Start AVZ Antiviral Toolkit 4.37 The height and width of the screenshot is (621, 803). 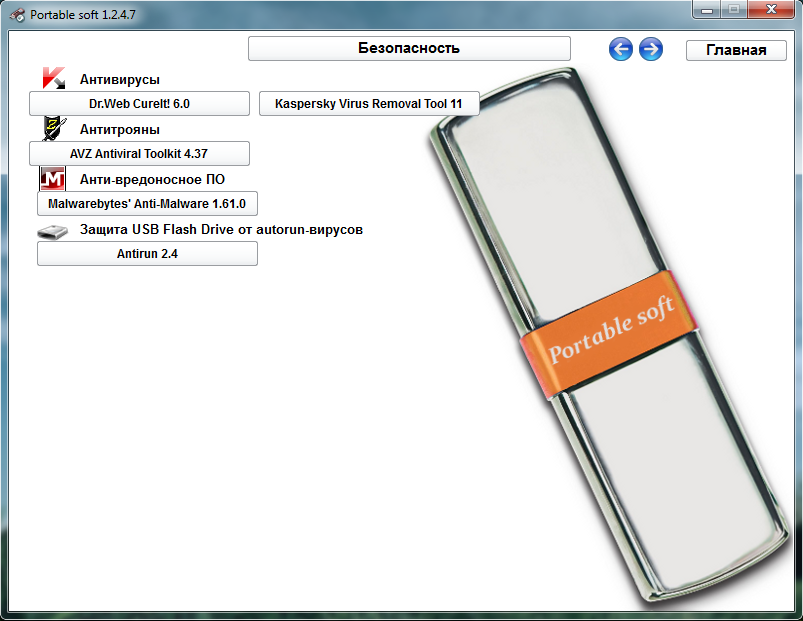[139, 154]
